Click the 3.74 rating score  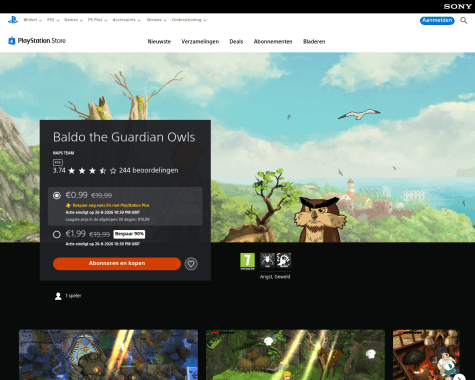[x=59, y=170]
